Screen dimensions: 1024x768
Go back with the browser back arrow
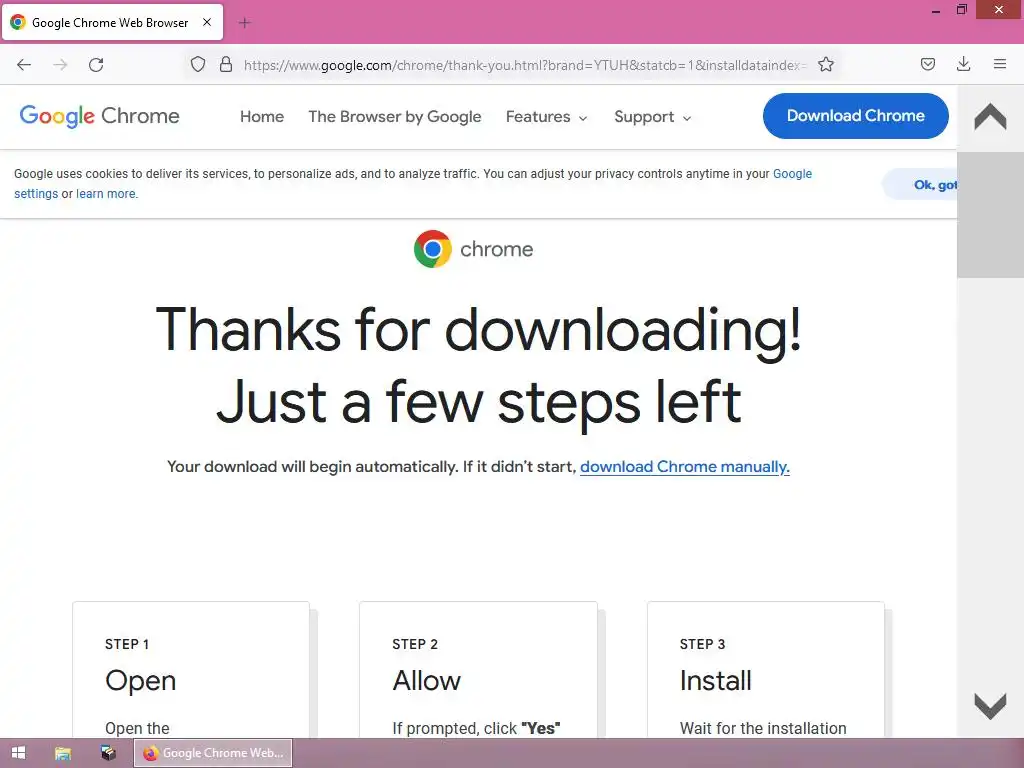click(x=24, y=65)
